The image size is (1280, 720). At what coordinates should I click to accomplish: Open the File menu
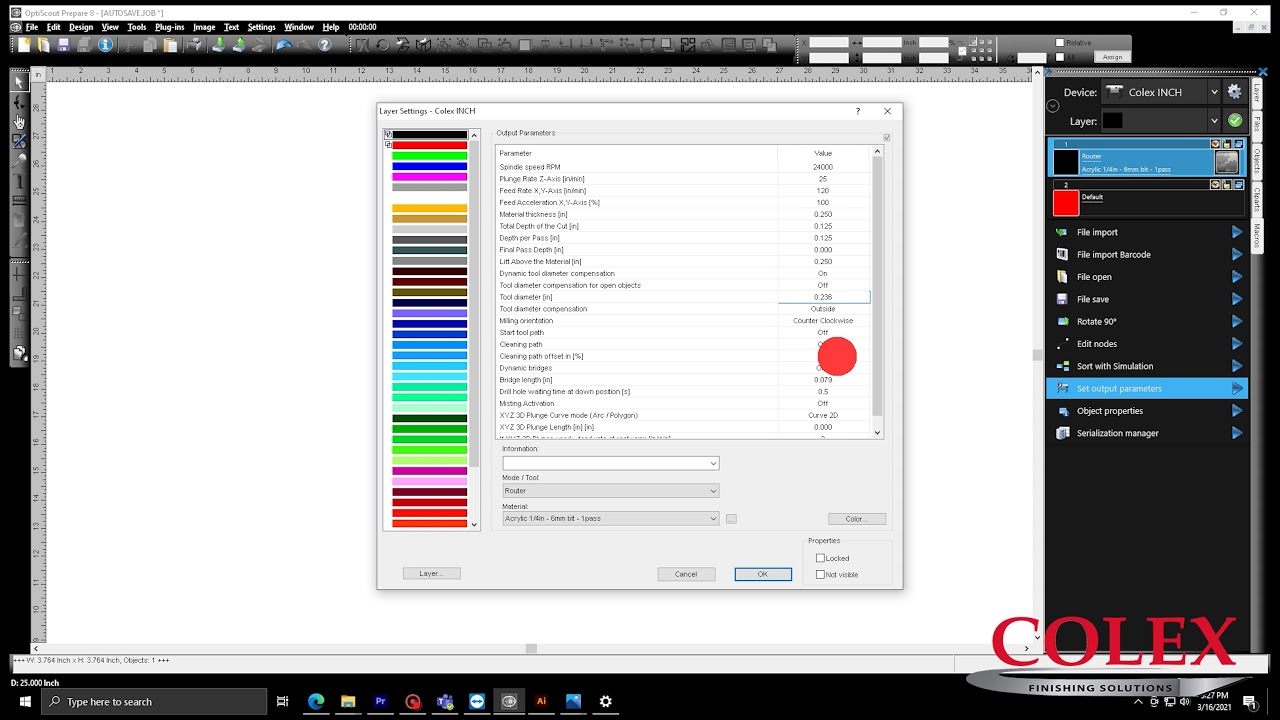32,27
